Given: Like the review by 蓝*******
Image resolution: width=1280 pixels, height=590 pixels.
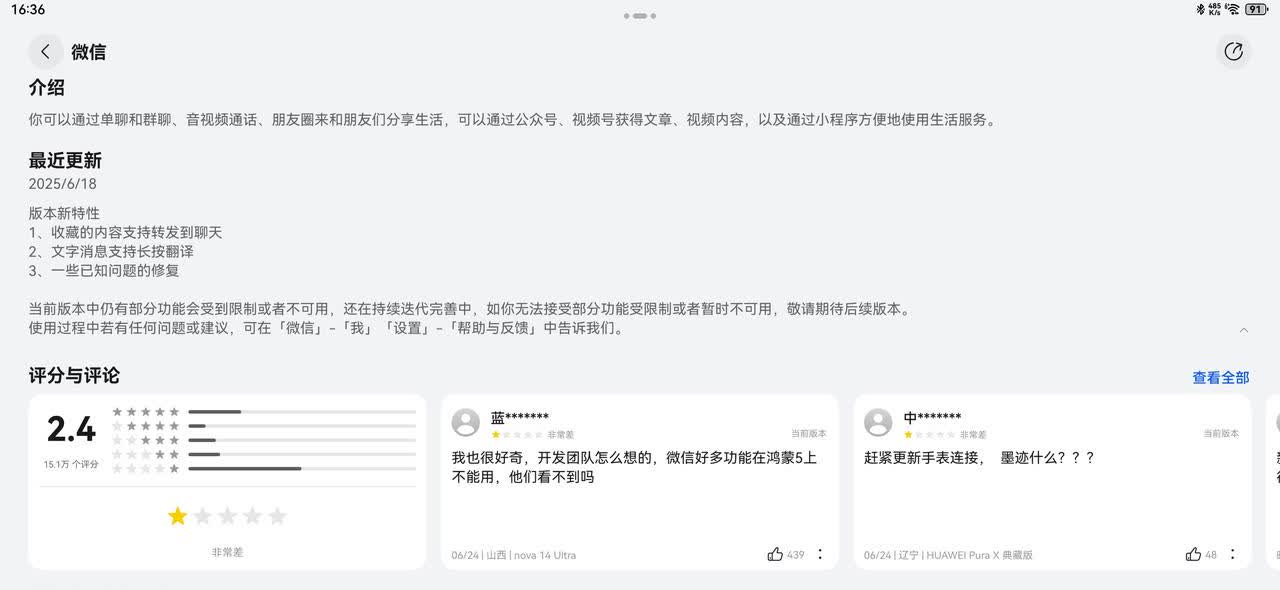Looking at the screenshot, I should coord(775,554).
